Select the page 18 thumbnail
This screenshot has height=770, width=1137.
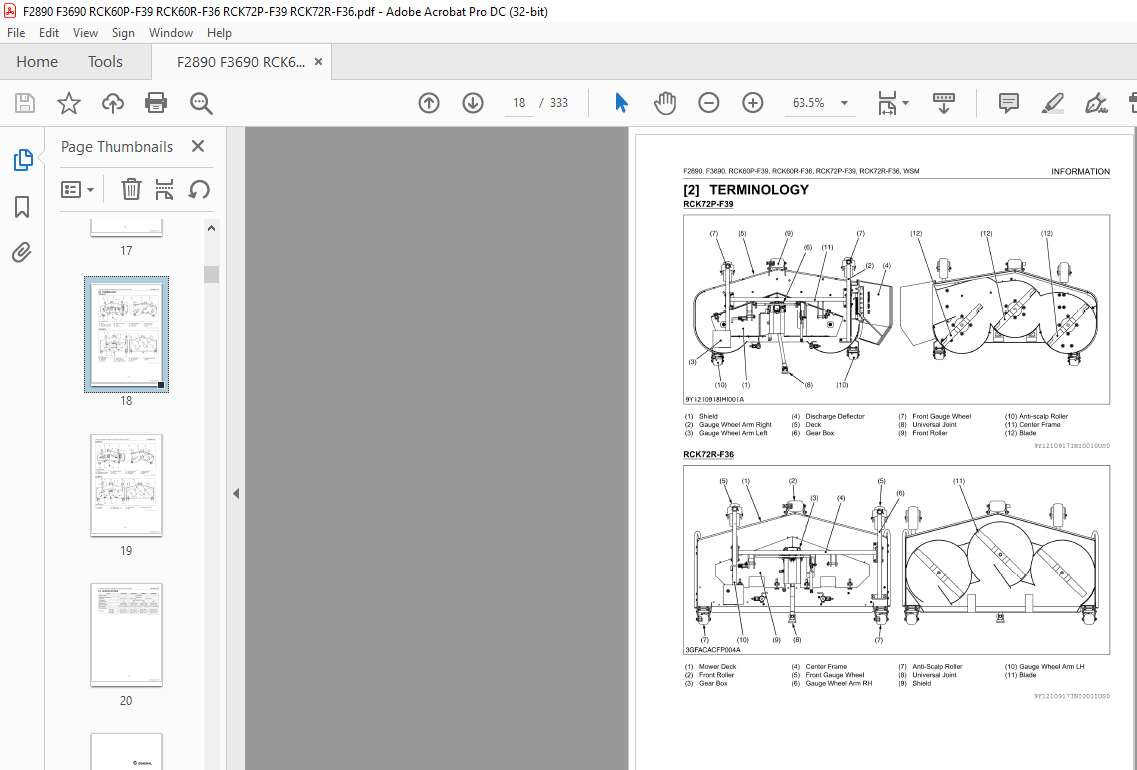coord(126,334)
